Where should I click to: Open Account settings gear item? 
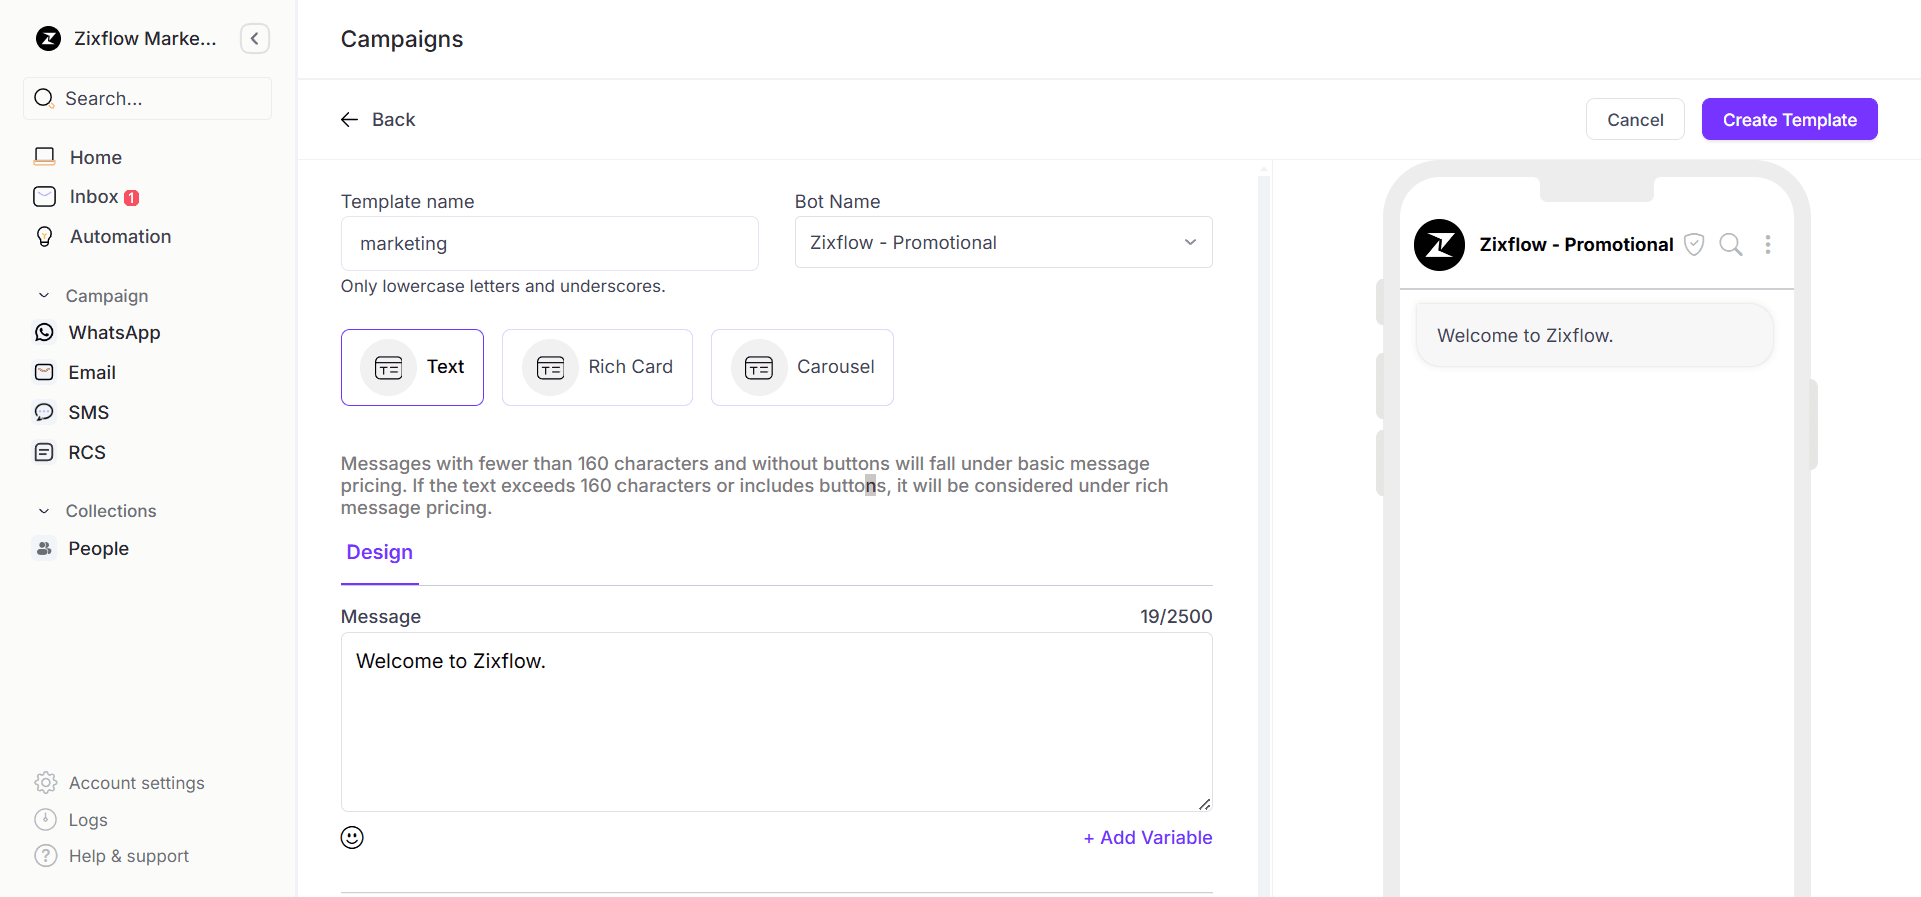pos(136,783)
